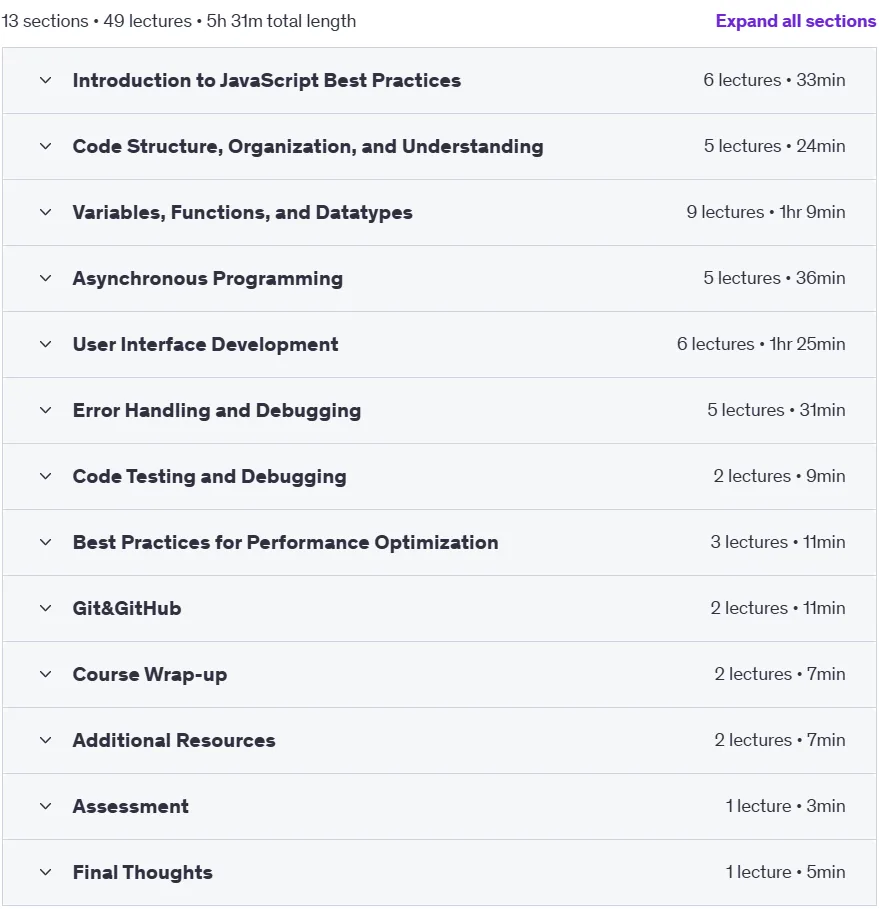Expand Code Structure, Organization, and Understanding chevron

[x=45, y=147]
